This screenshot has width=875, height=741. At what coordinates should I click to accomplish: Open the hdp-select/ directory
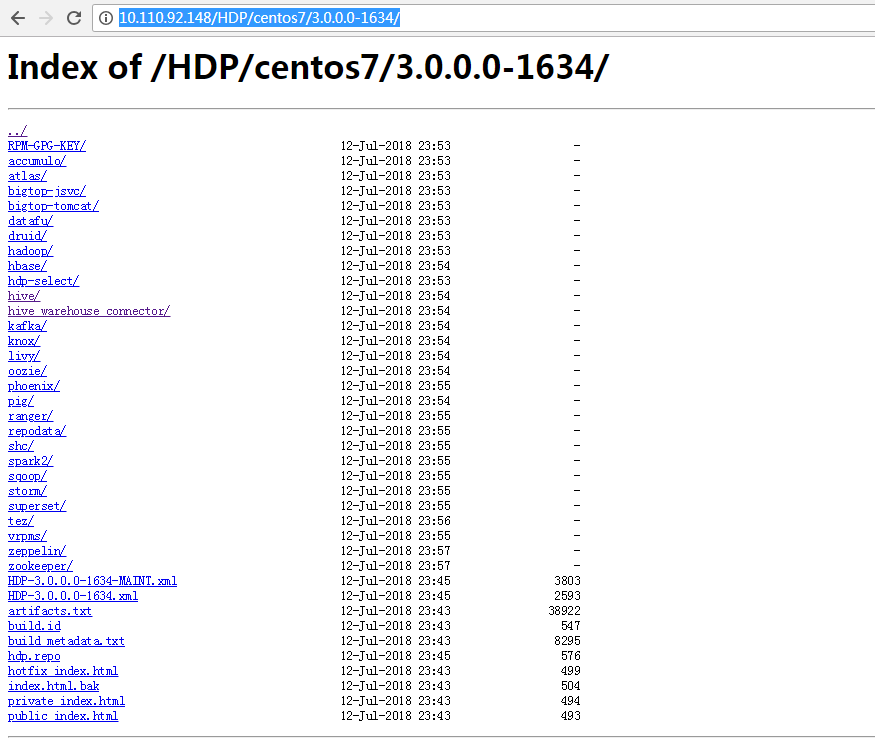44,281
